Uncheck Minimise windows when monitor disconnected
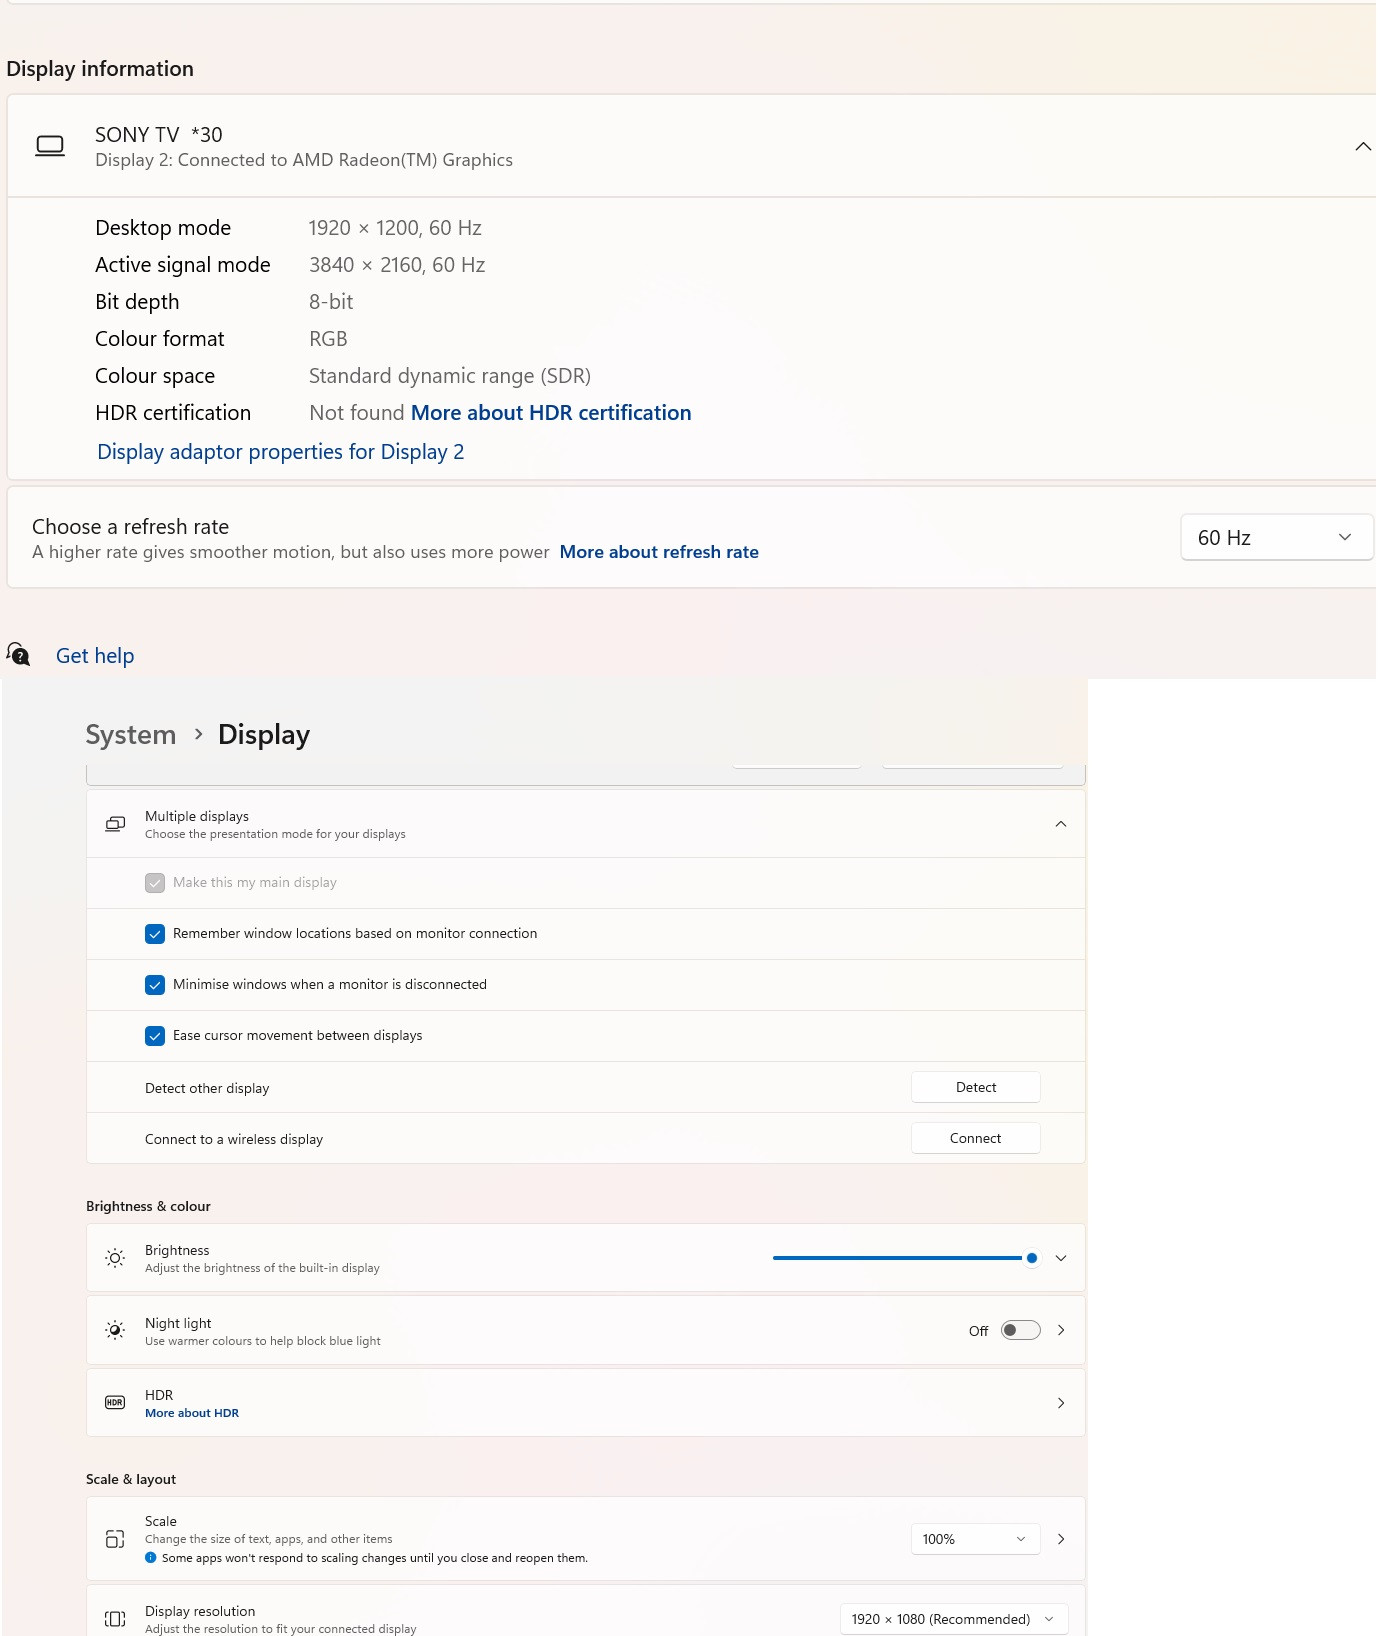 (x=155, y=985)
